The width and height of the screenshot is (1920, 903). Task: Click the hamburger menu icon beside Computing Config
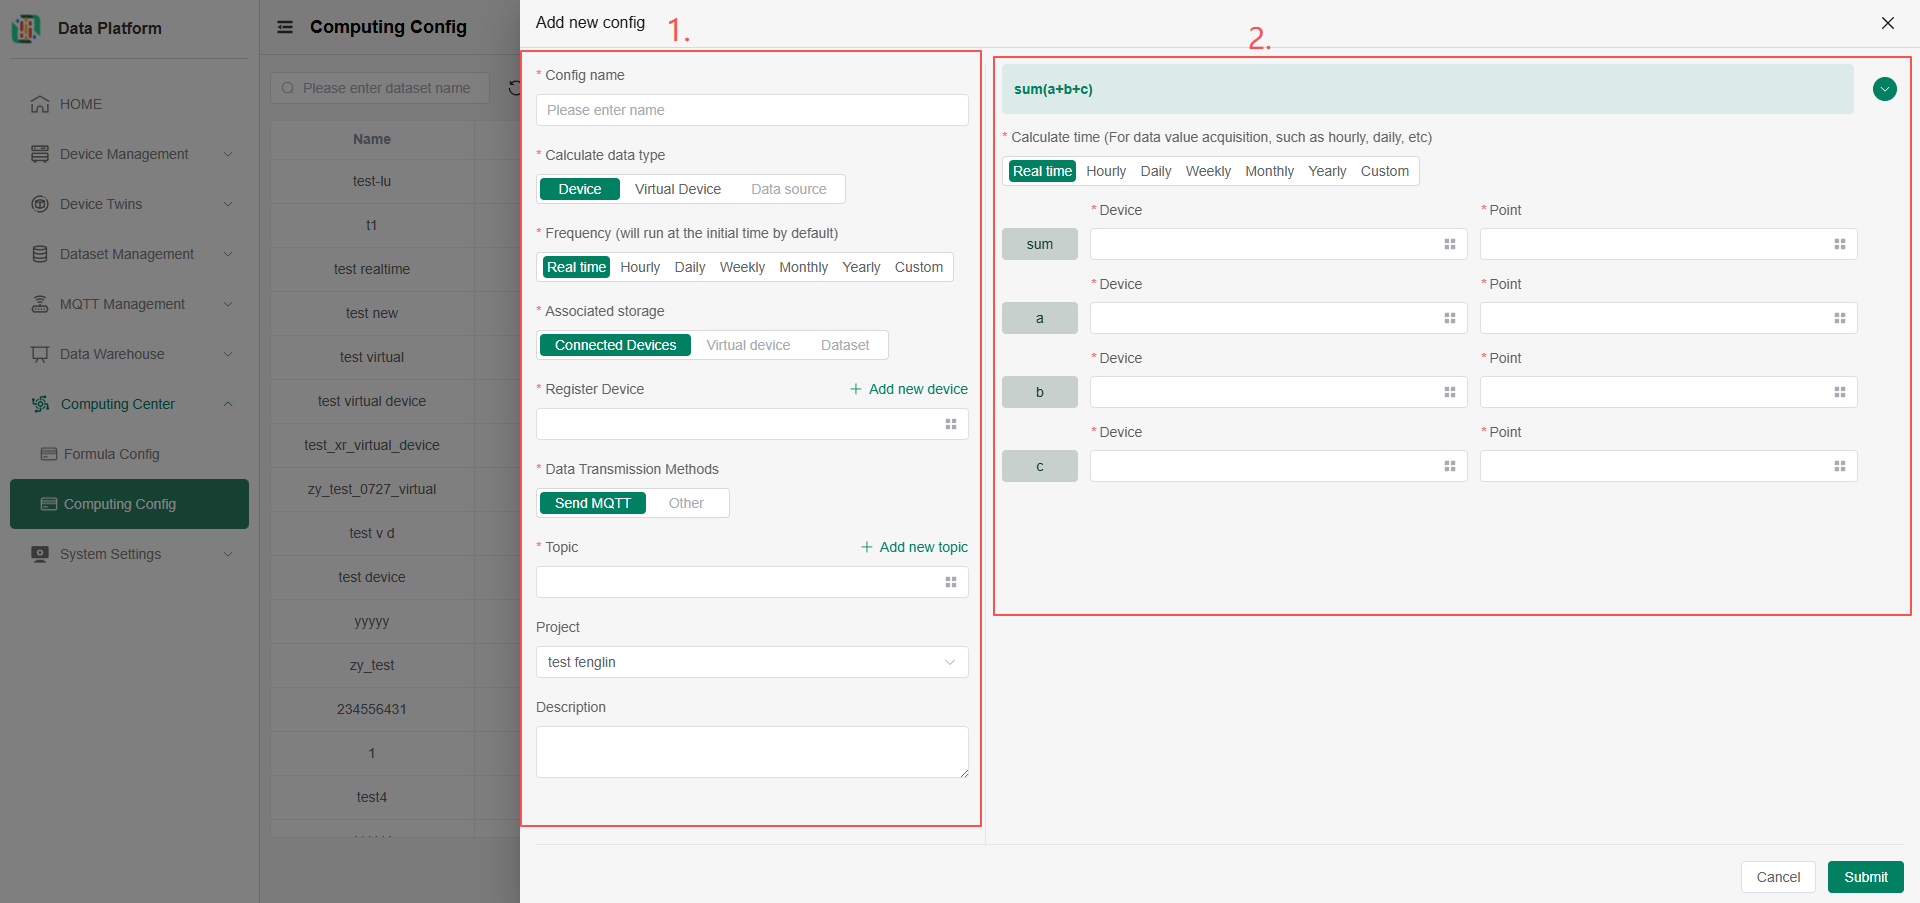tap(285, 27)
